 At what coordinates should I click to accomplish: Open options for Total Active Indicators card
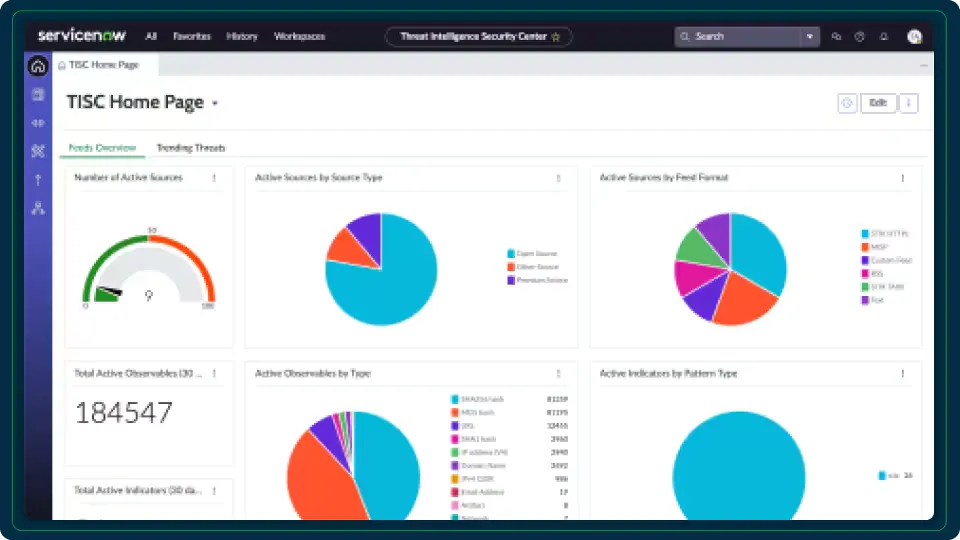tap(214, 491)
